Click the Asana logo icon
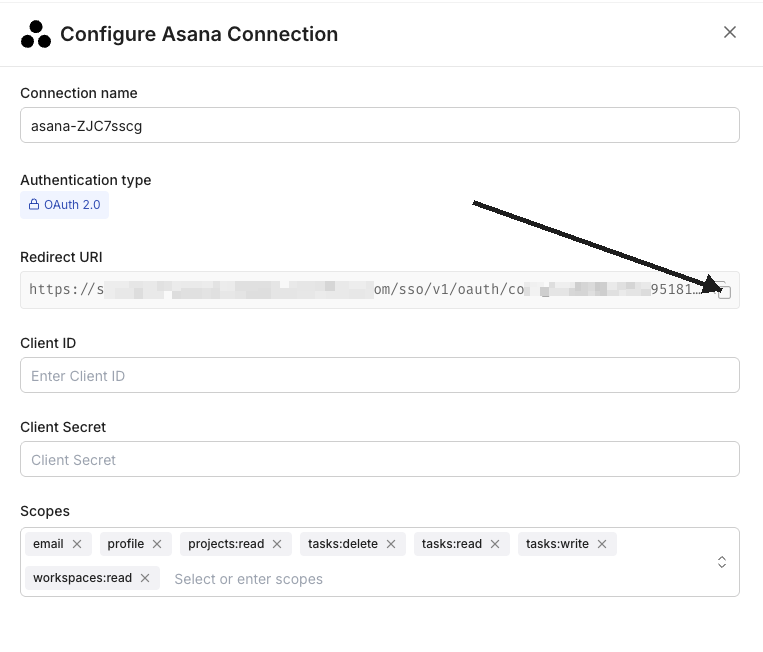This screenshot has height=652, width=763. click(35, 34)
